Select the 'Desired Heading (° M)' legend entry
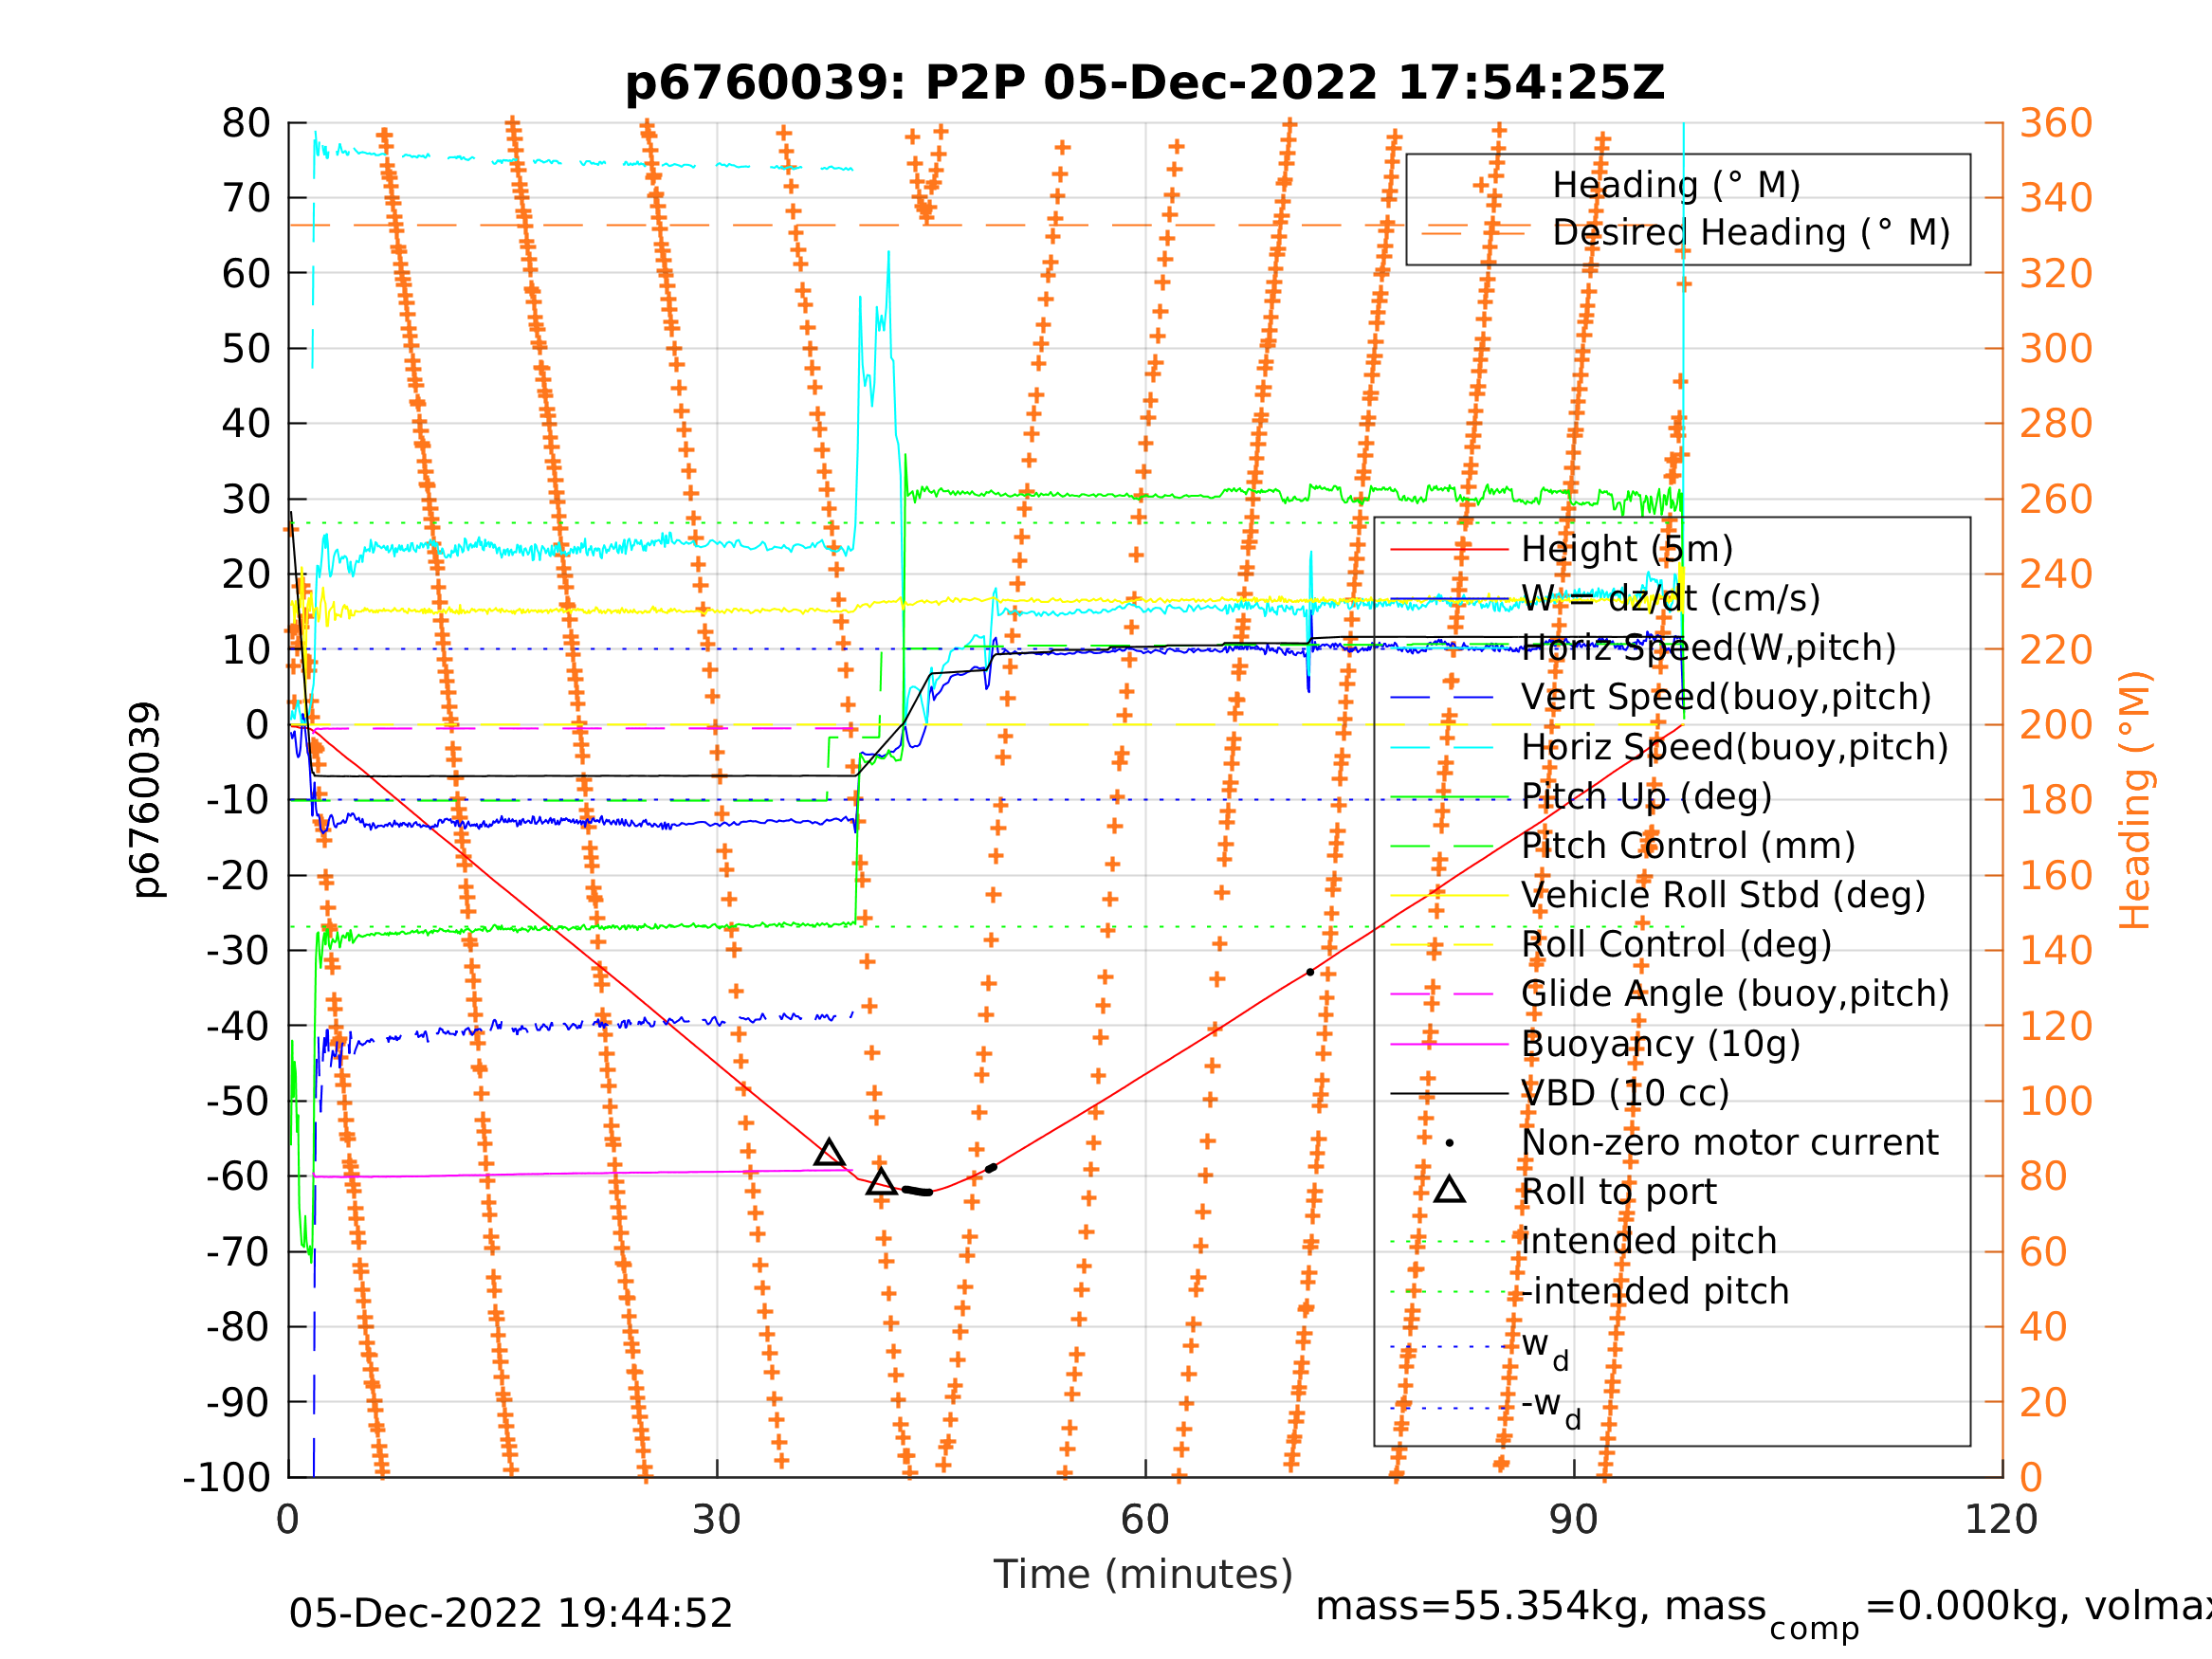Viewport: 2212px width, 1659px height. point(1751,233)
